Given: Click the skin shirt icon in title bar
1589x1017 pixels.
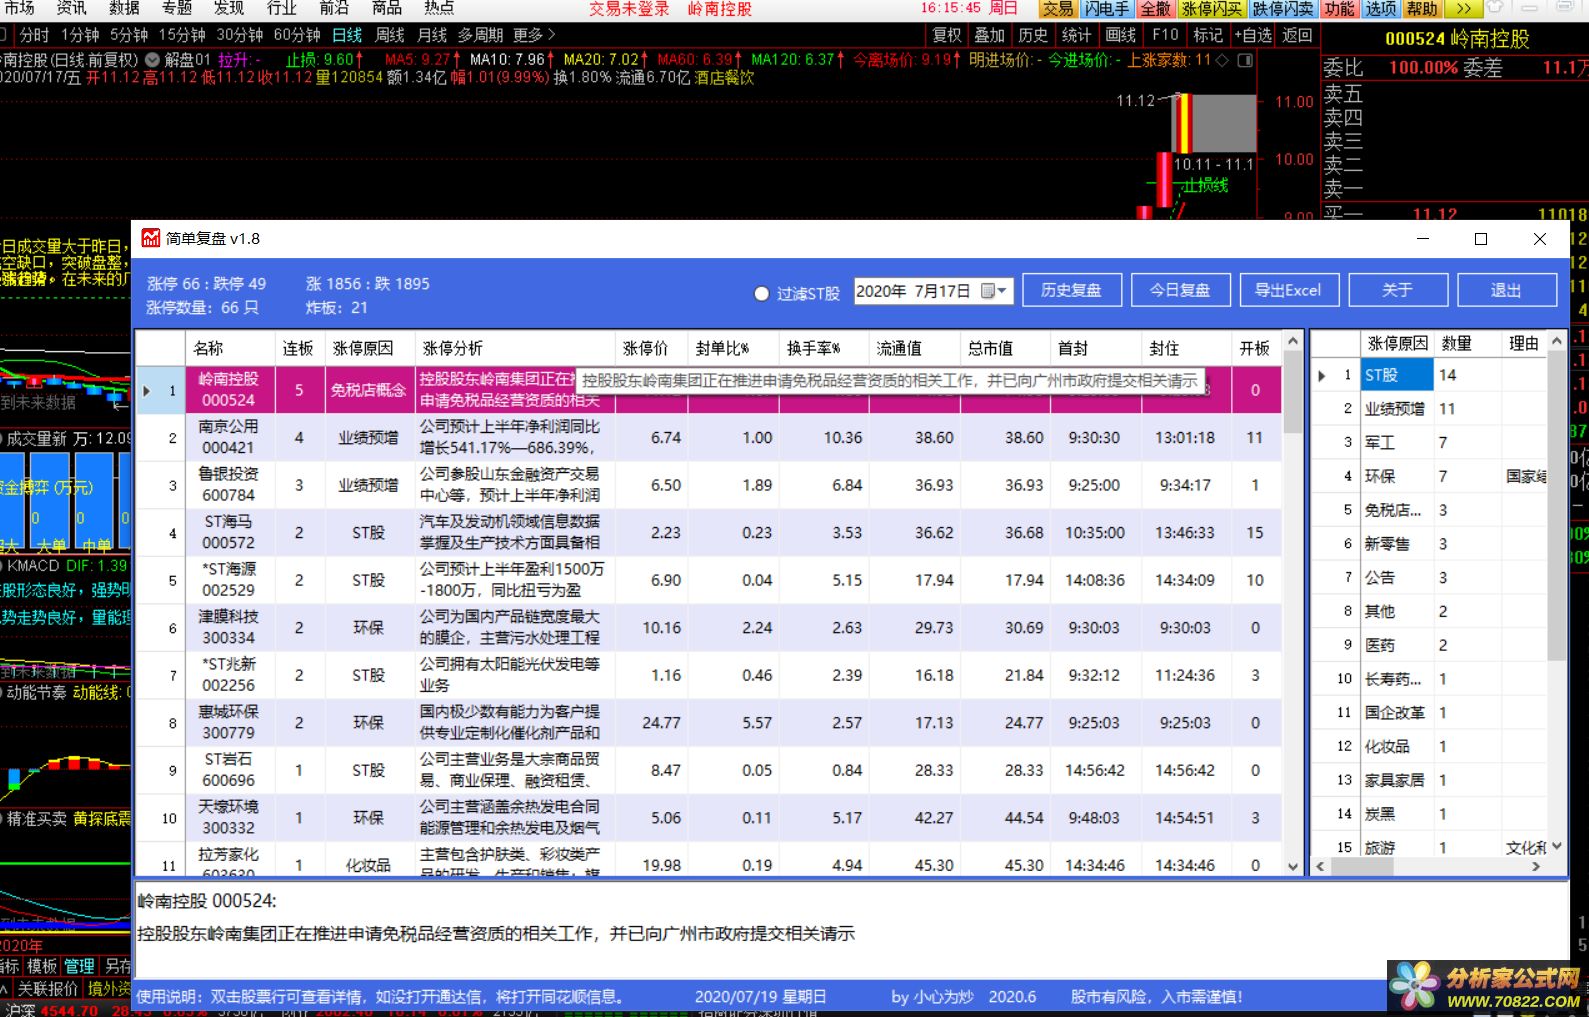Looking at the screenshot, I should point(1495,8).
